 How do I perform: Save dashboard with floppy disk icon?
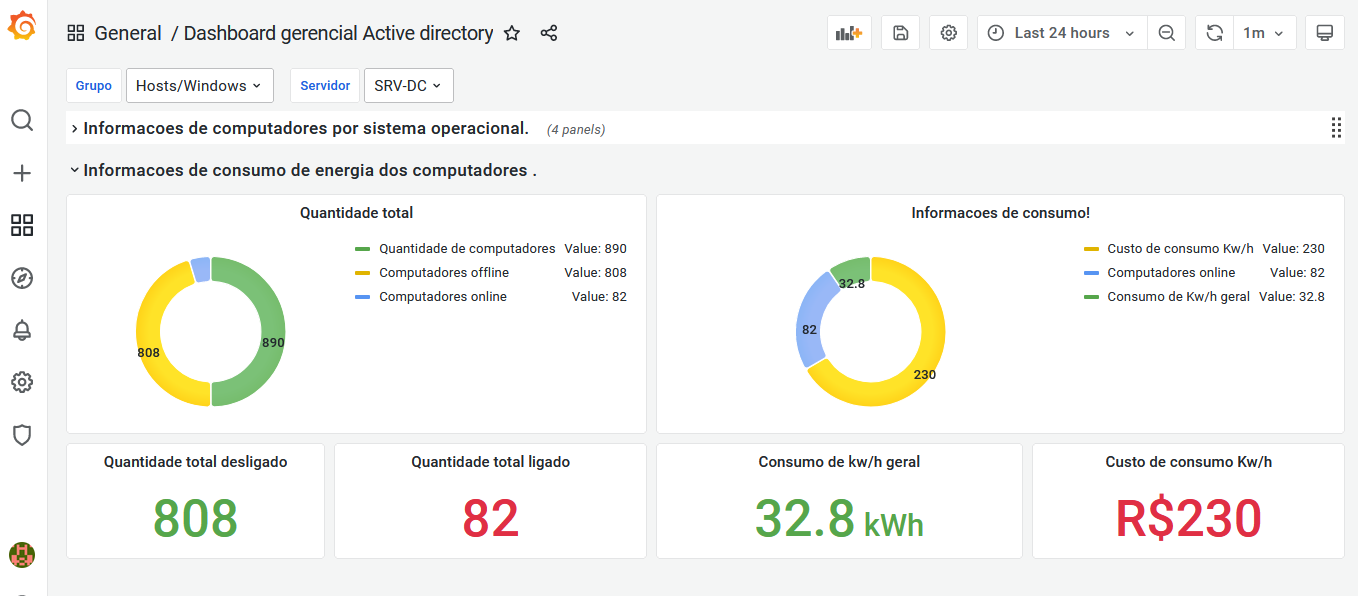(900, 33)
